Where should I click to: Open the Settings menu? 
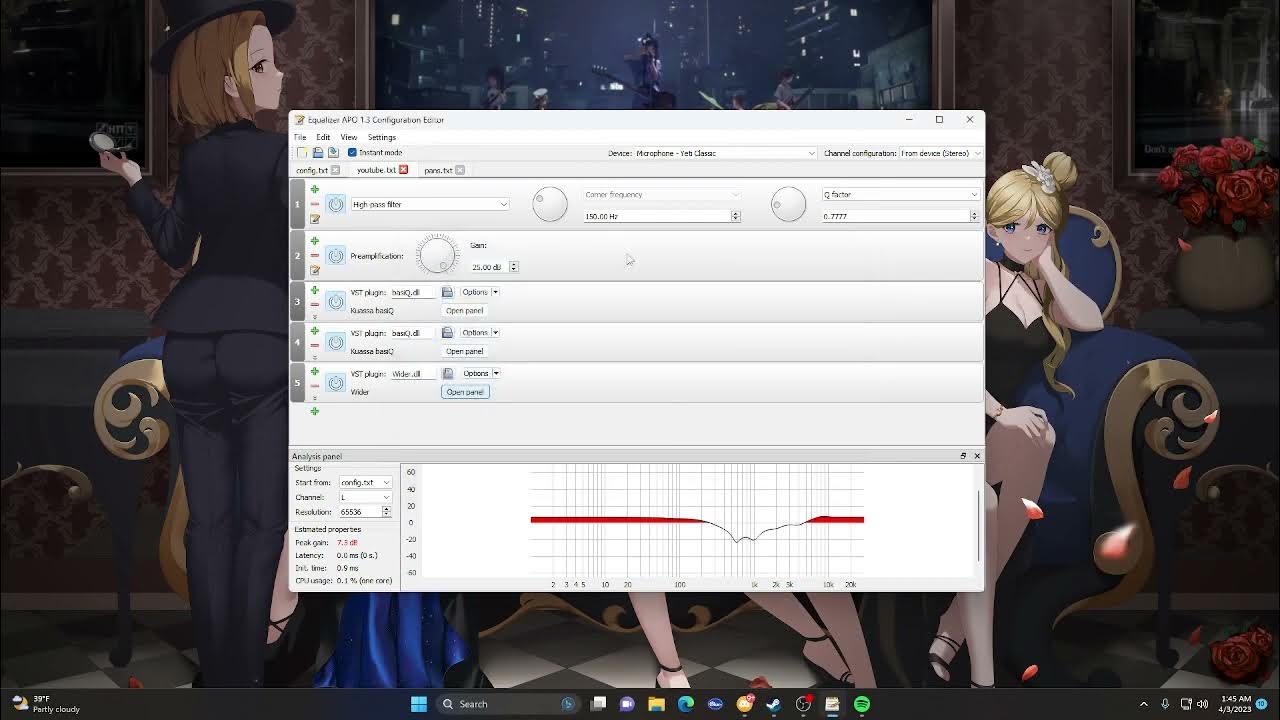point(382,137)
